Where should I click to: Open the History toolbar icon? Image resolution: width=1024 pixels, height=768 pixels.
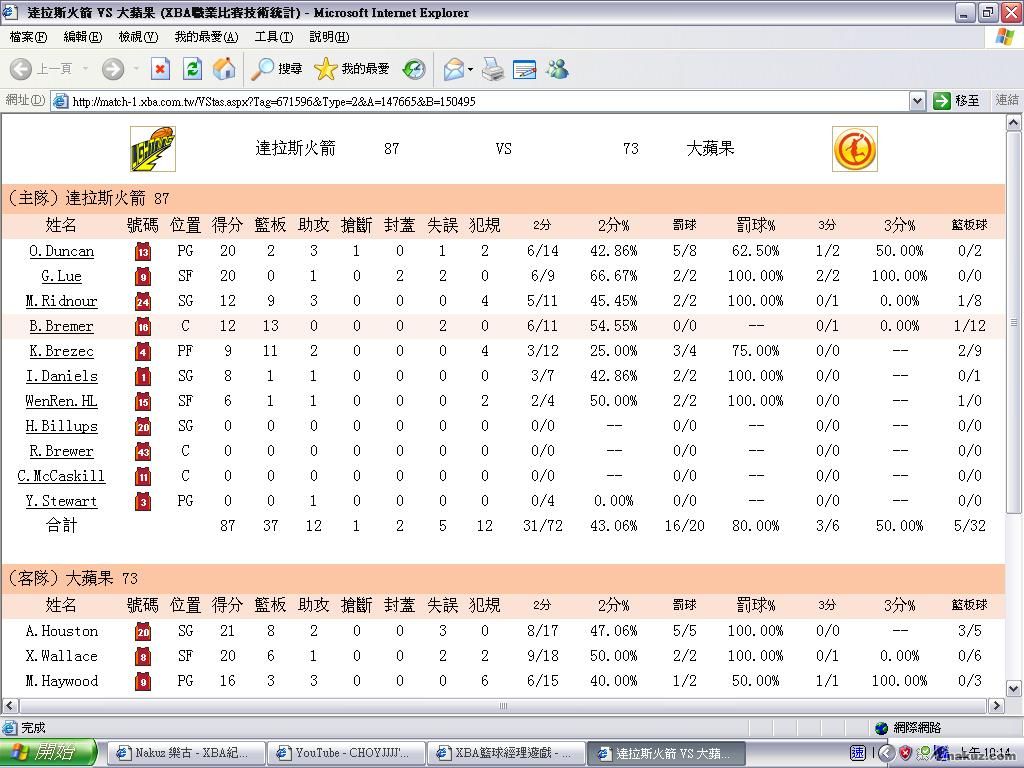414,69
